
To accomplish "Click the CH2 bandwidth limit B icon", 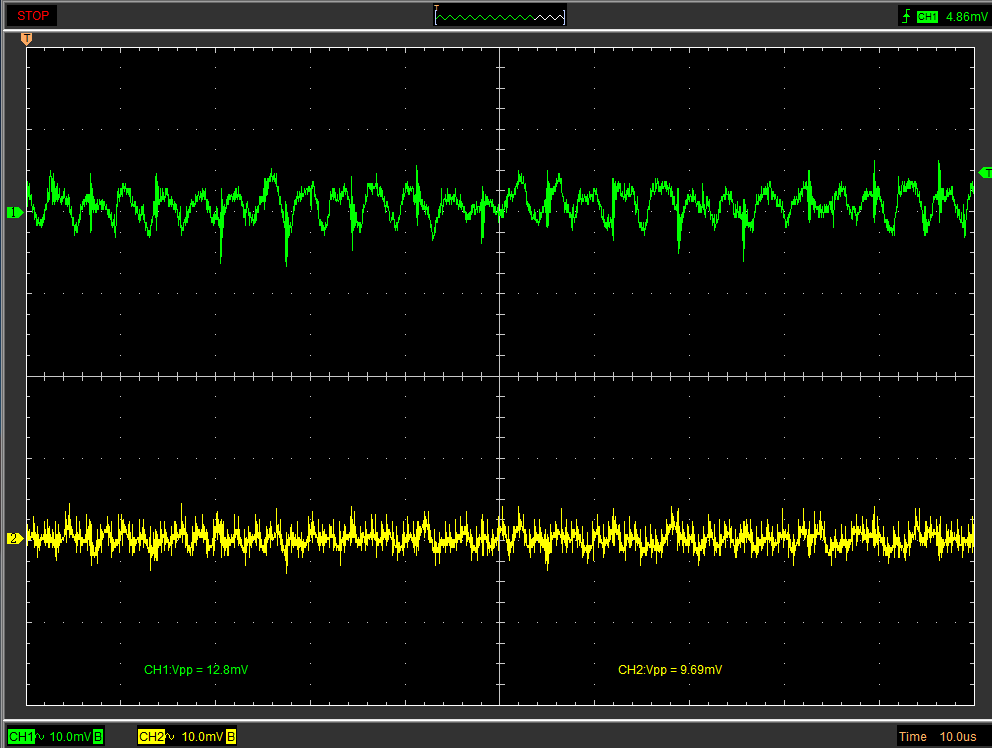I will tap(231, 737).
